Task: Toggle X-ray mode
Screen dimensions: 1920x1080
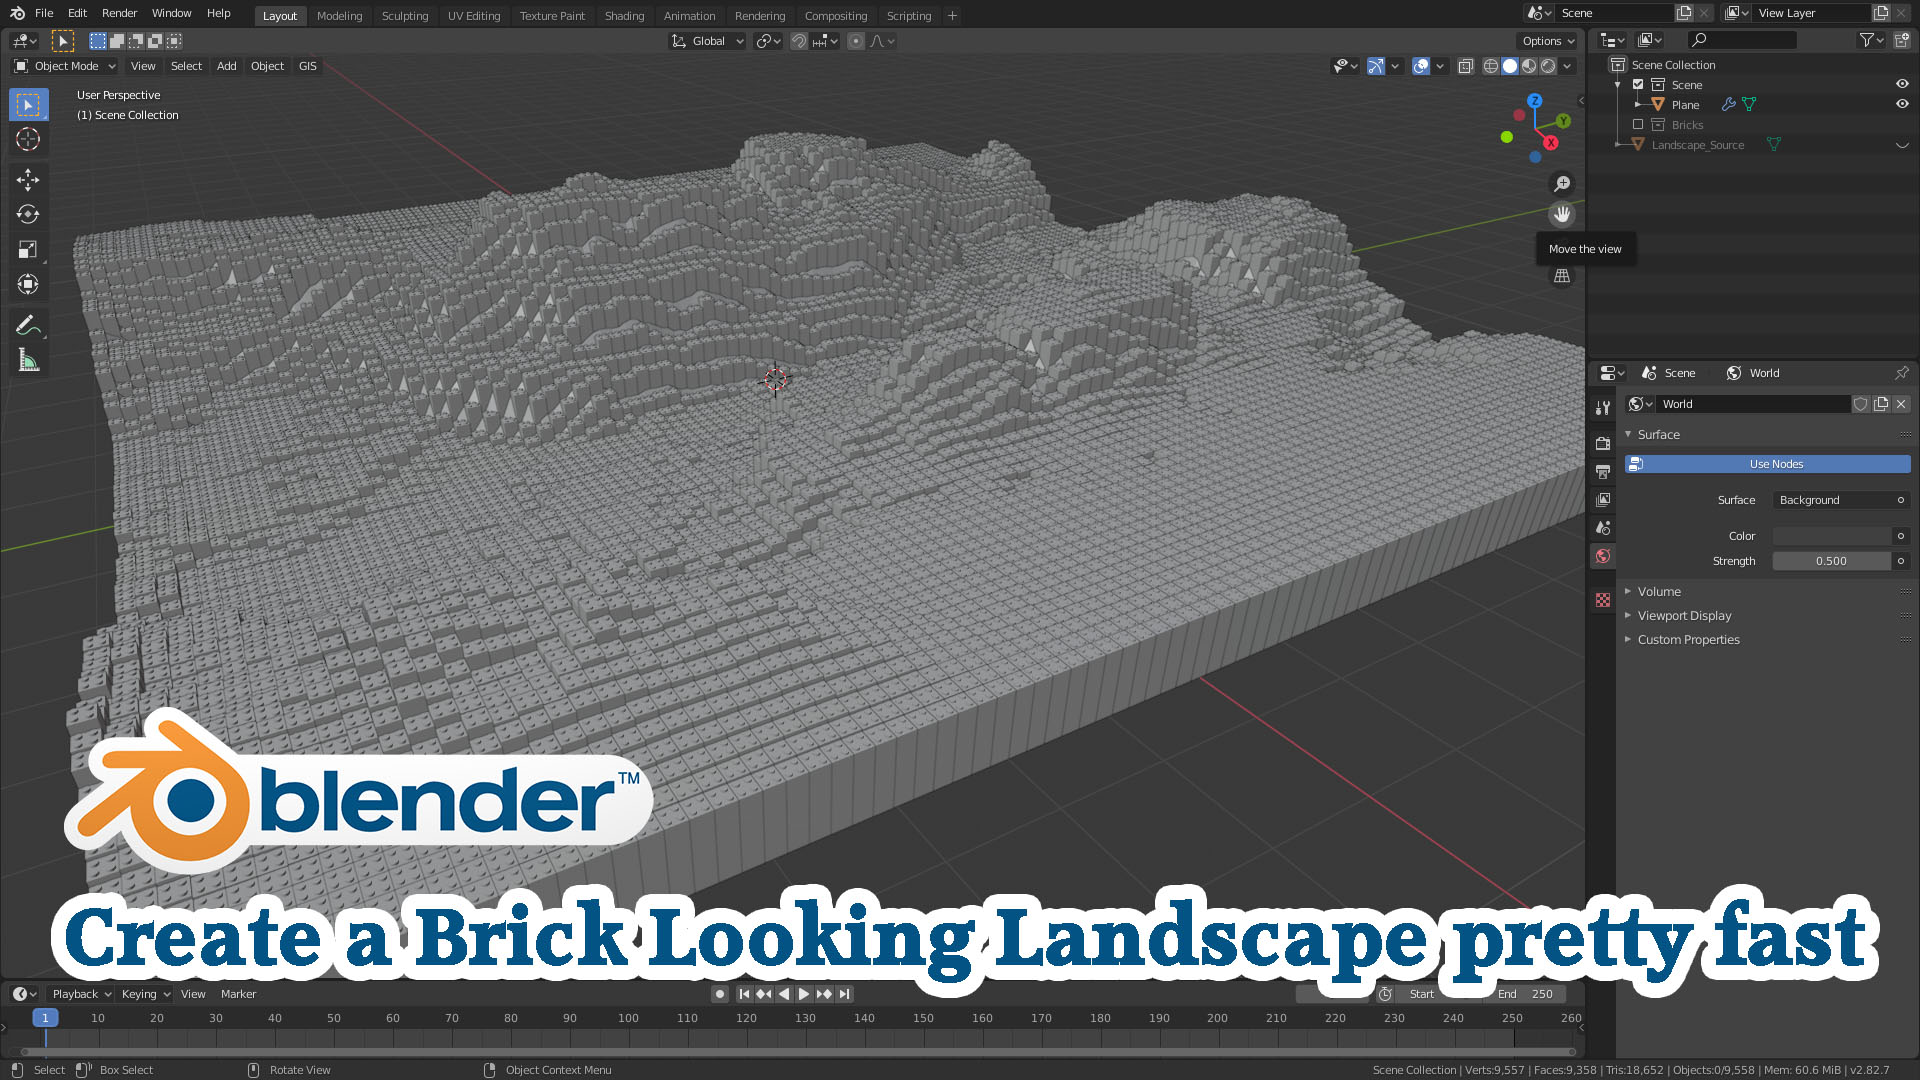Action: tap(1465, 66)
